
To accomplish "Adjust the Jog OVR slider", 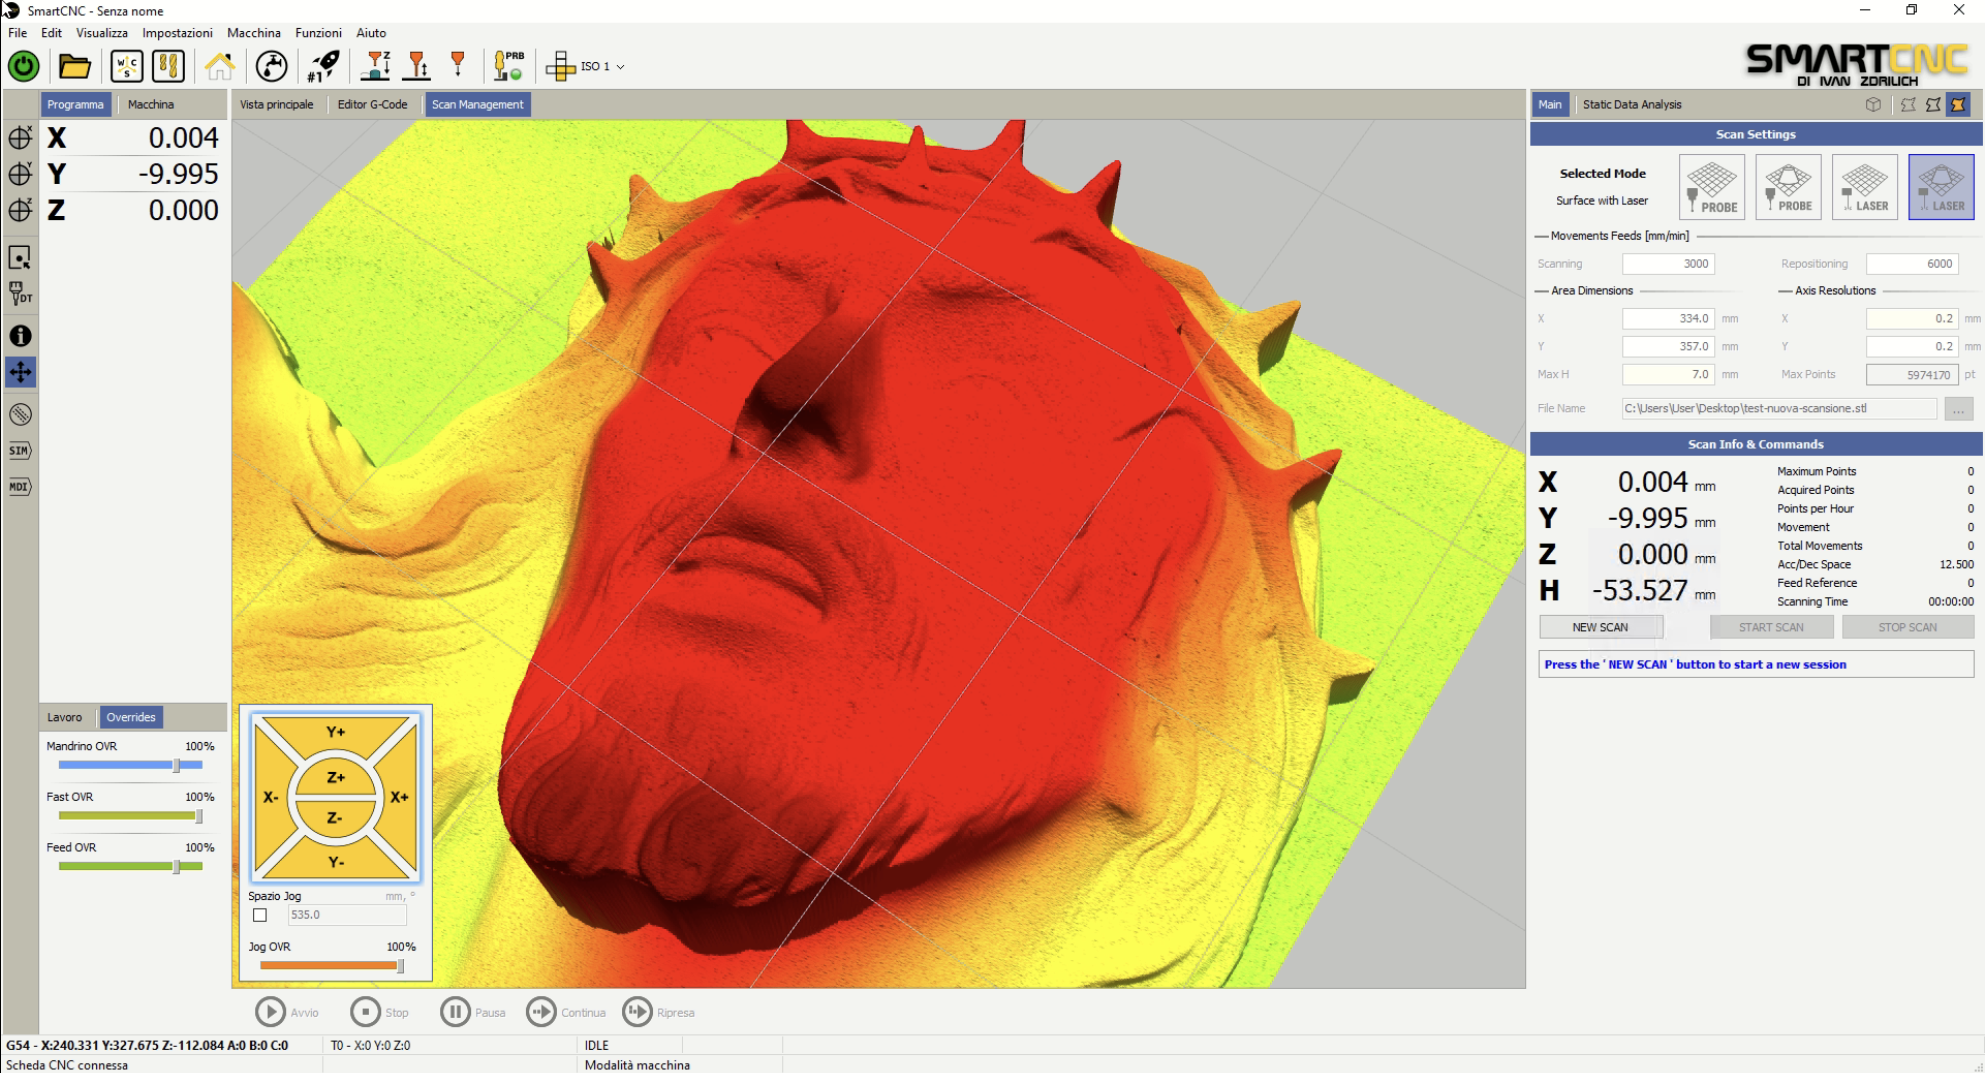I will click(331, 965).
